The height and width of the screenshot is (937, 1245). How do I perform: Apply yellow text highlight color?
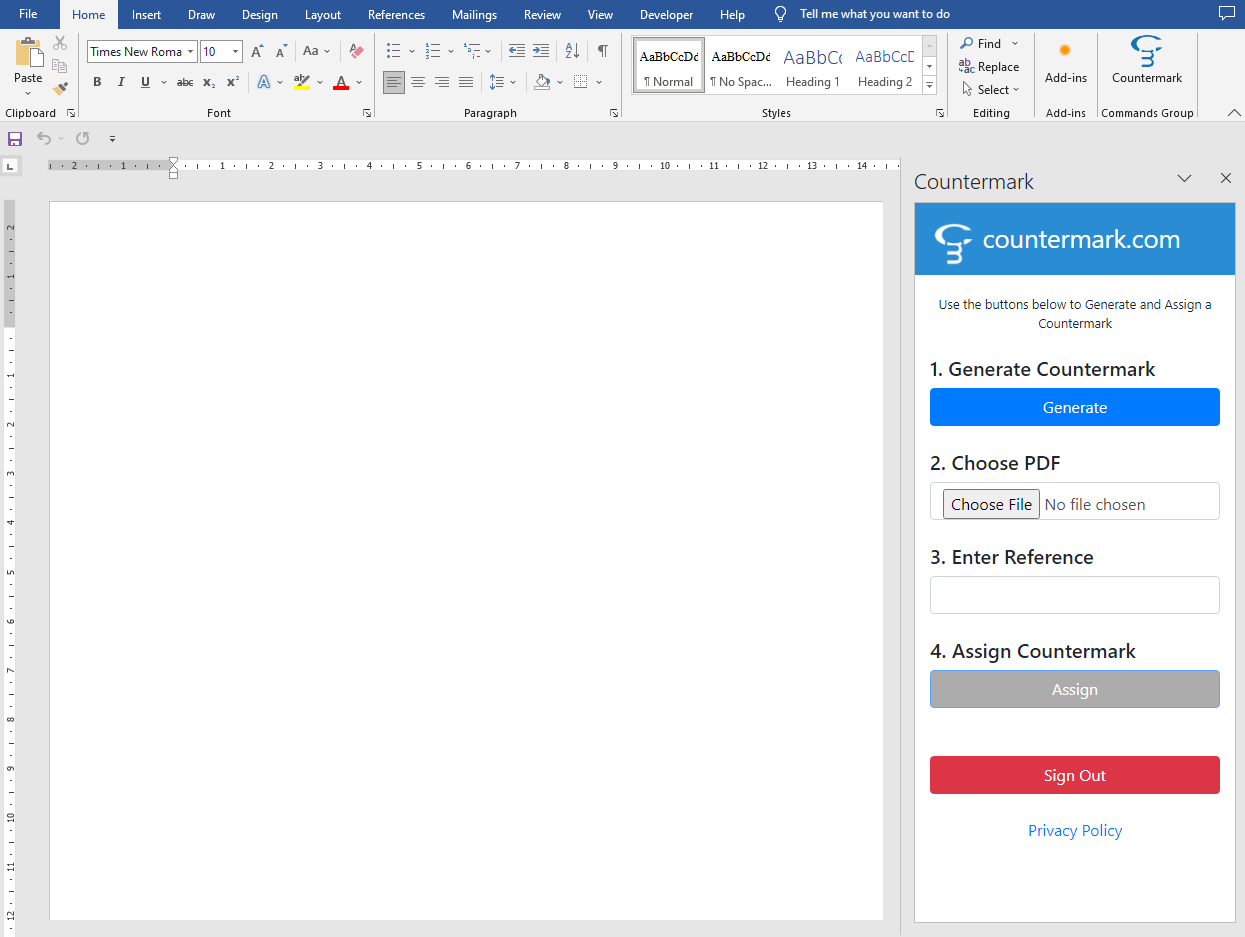(301, 82)
